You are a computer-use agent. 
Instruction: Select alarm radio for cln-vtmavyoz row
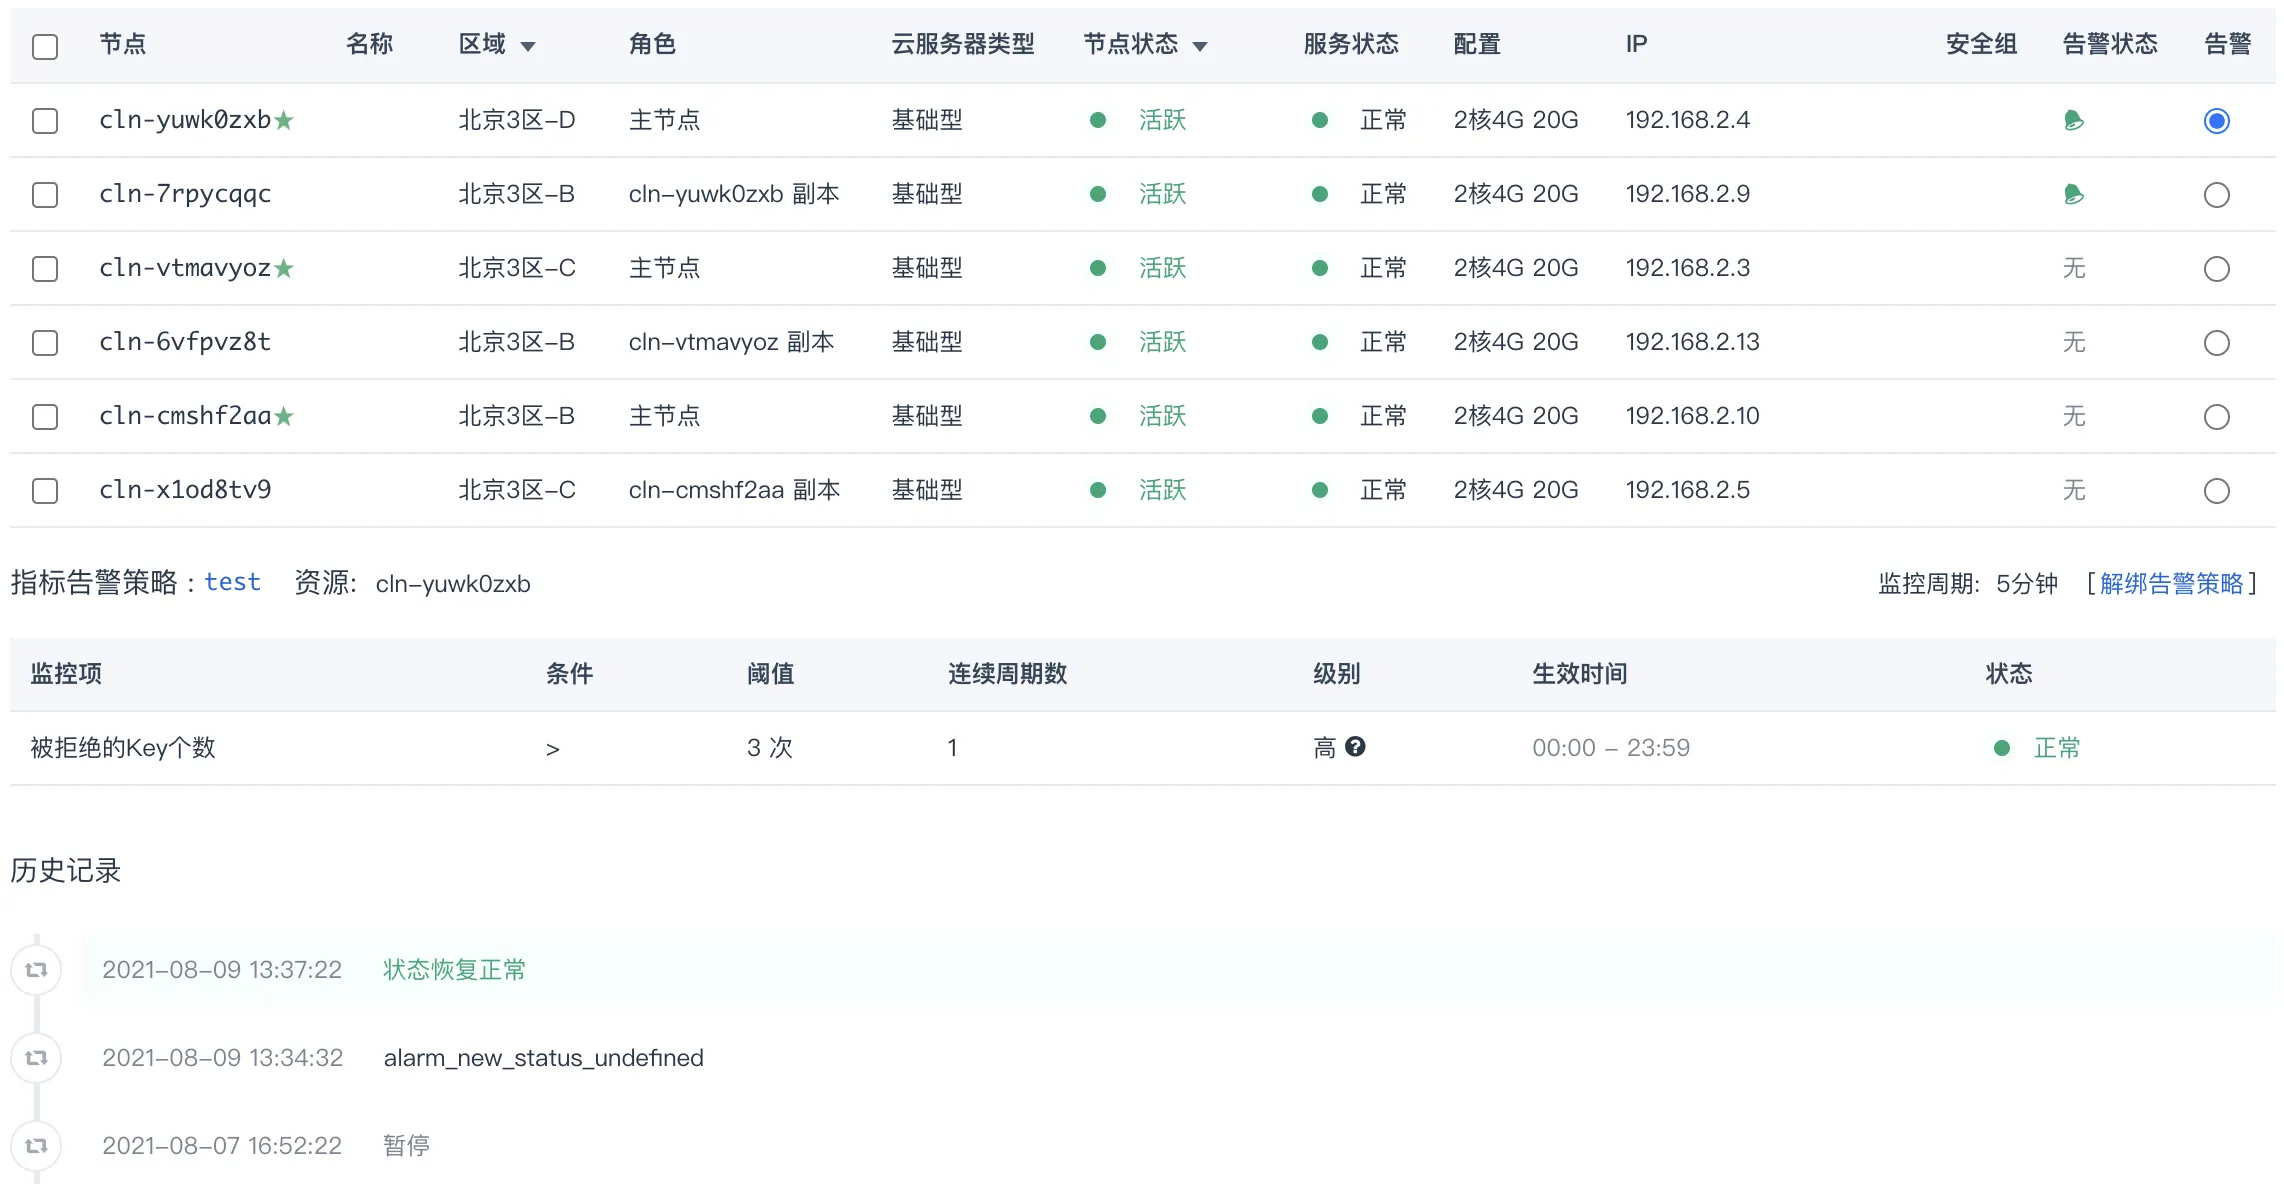tap(2216, 269)
